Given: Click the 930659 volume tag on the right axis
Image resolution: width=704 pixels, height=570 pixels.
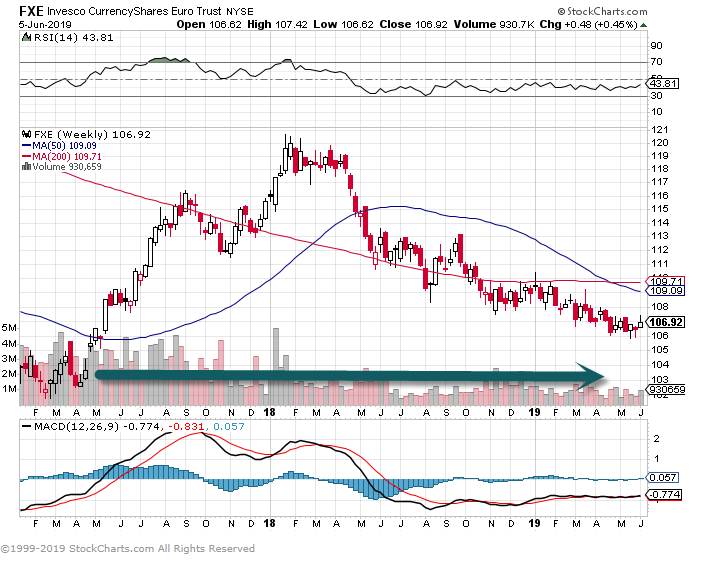Looking at the screenshot, I should tap(665, 389).
